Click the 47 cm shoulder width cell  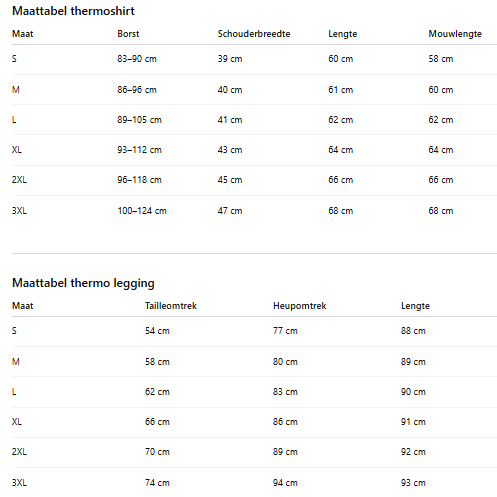[x=230, y=211]
